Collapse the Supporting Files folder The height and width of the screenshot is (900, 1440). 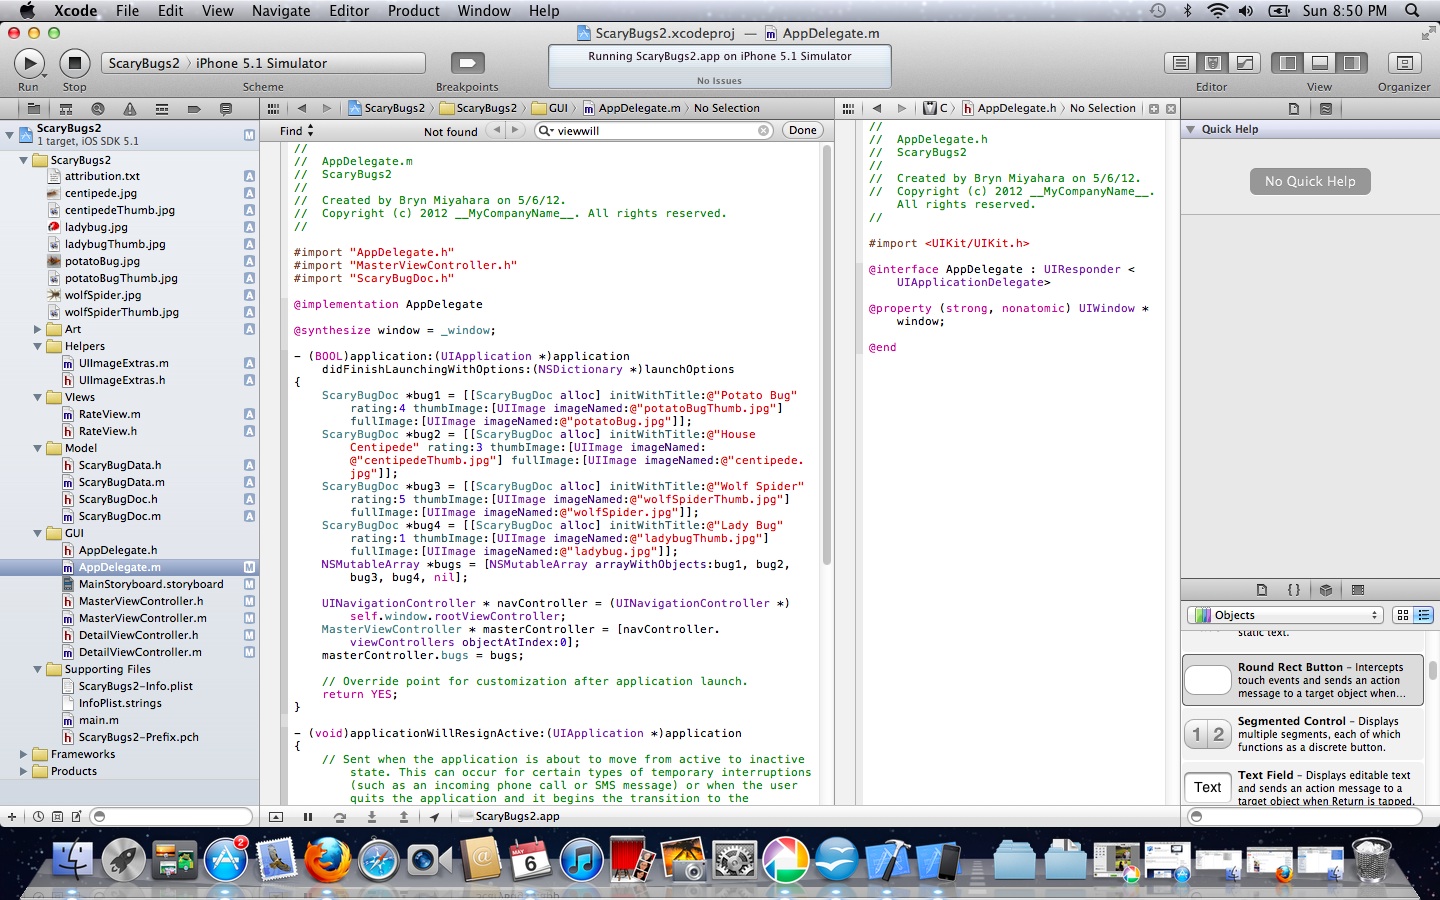click(x=38, y=669)
